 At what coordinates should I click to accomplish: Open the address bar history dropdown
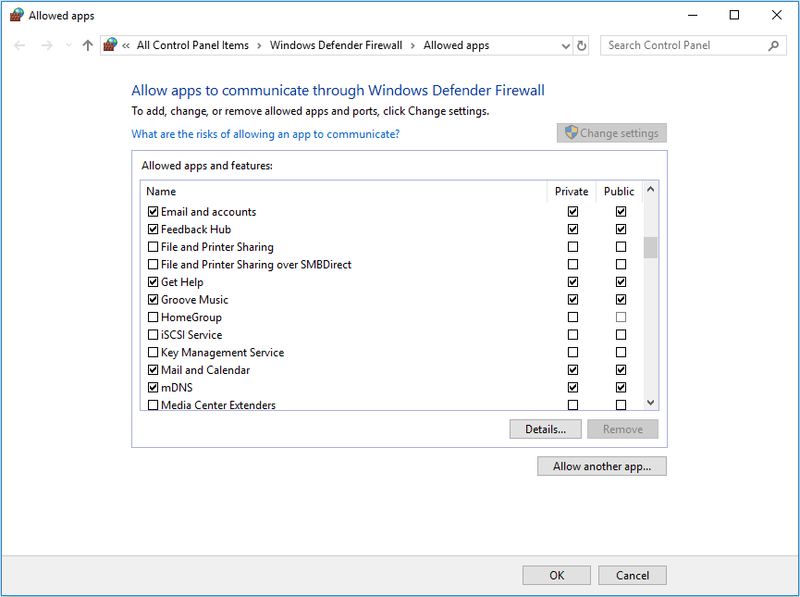click(x=565, y=46)
